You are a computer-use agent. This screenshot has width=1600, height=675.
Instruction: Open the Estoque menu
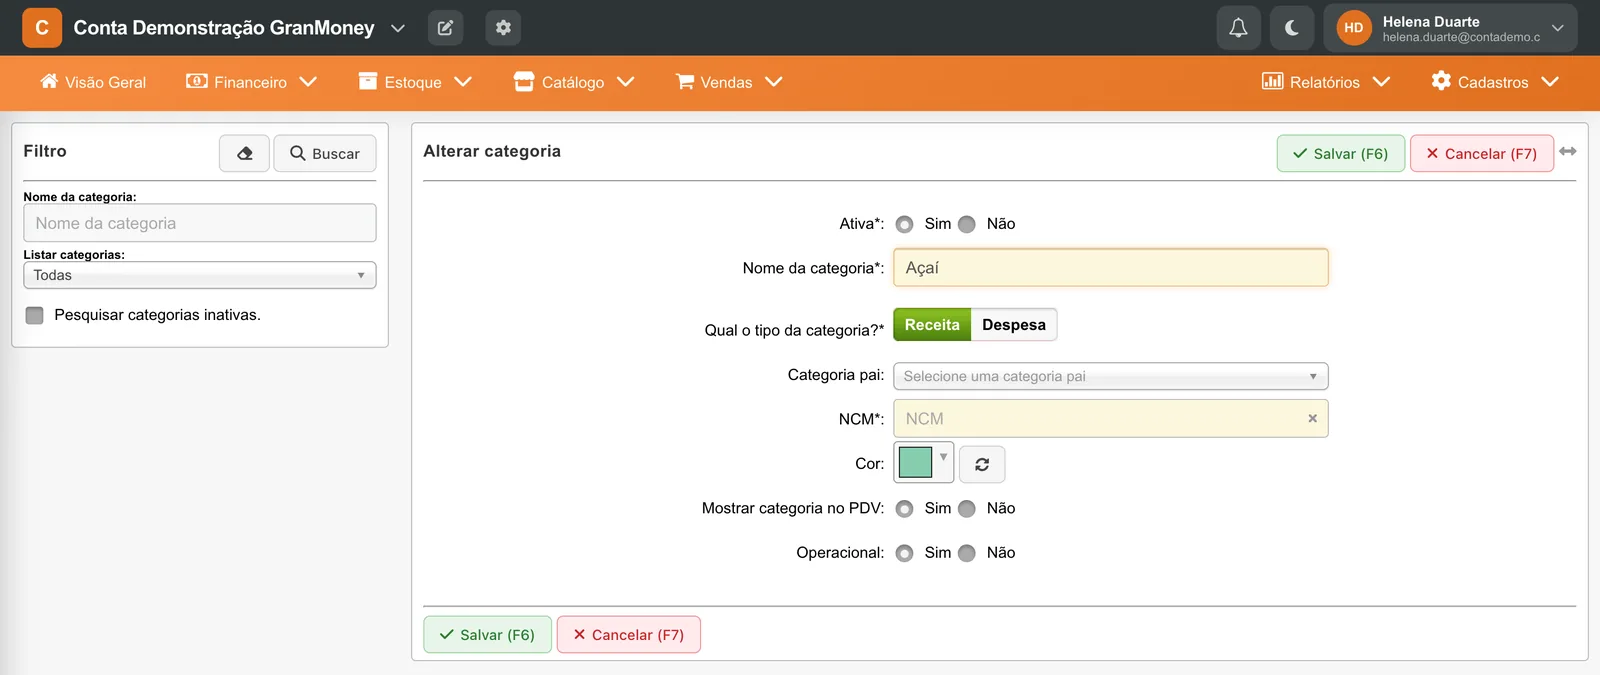(415, 82)
